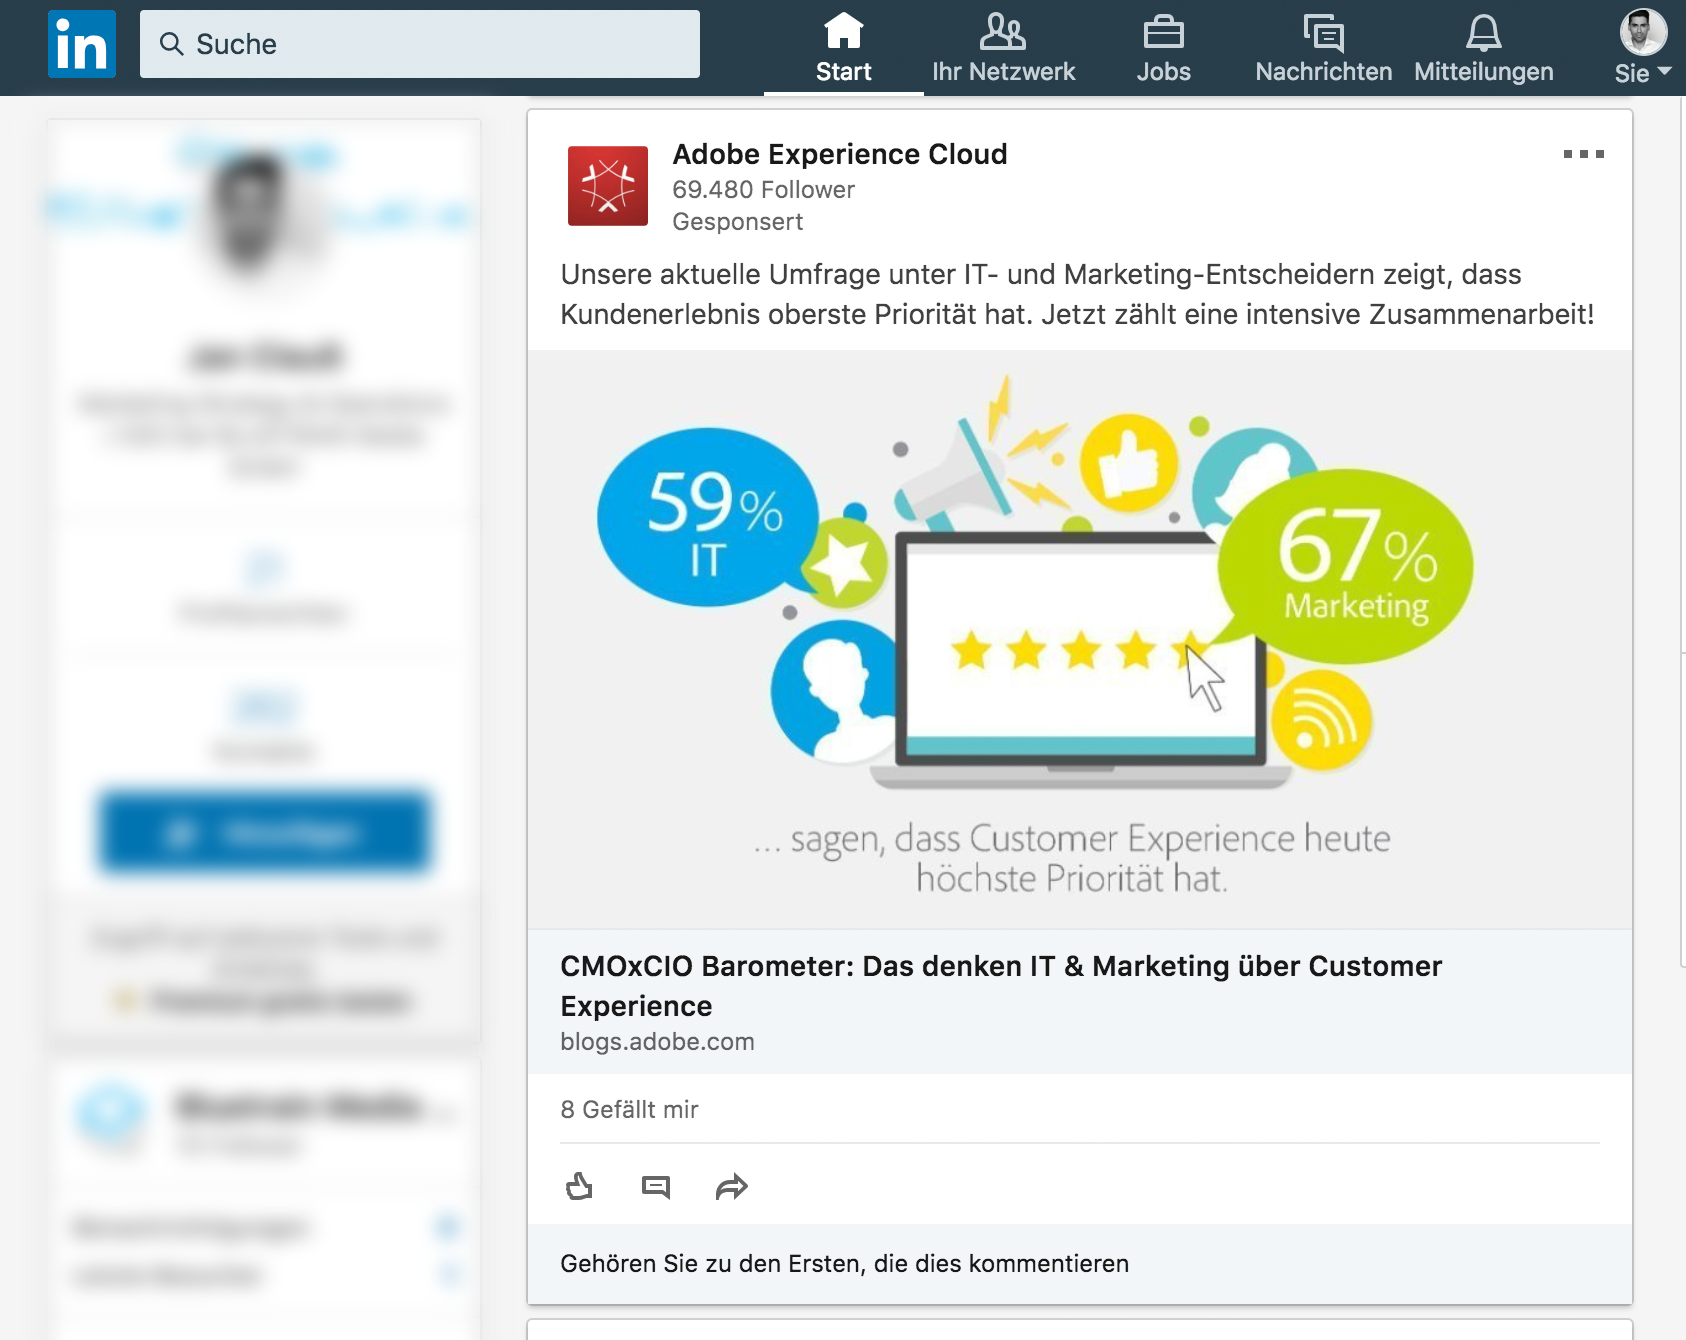The height and width of the screenshot is (1340, 1686).
Task: Click the blurred blue sidebar button
Action: (x=265, y=832)
